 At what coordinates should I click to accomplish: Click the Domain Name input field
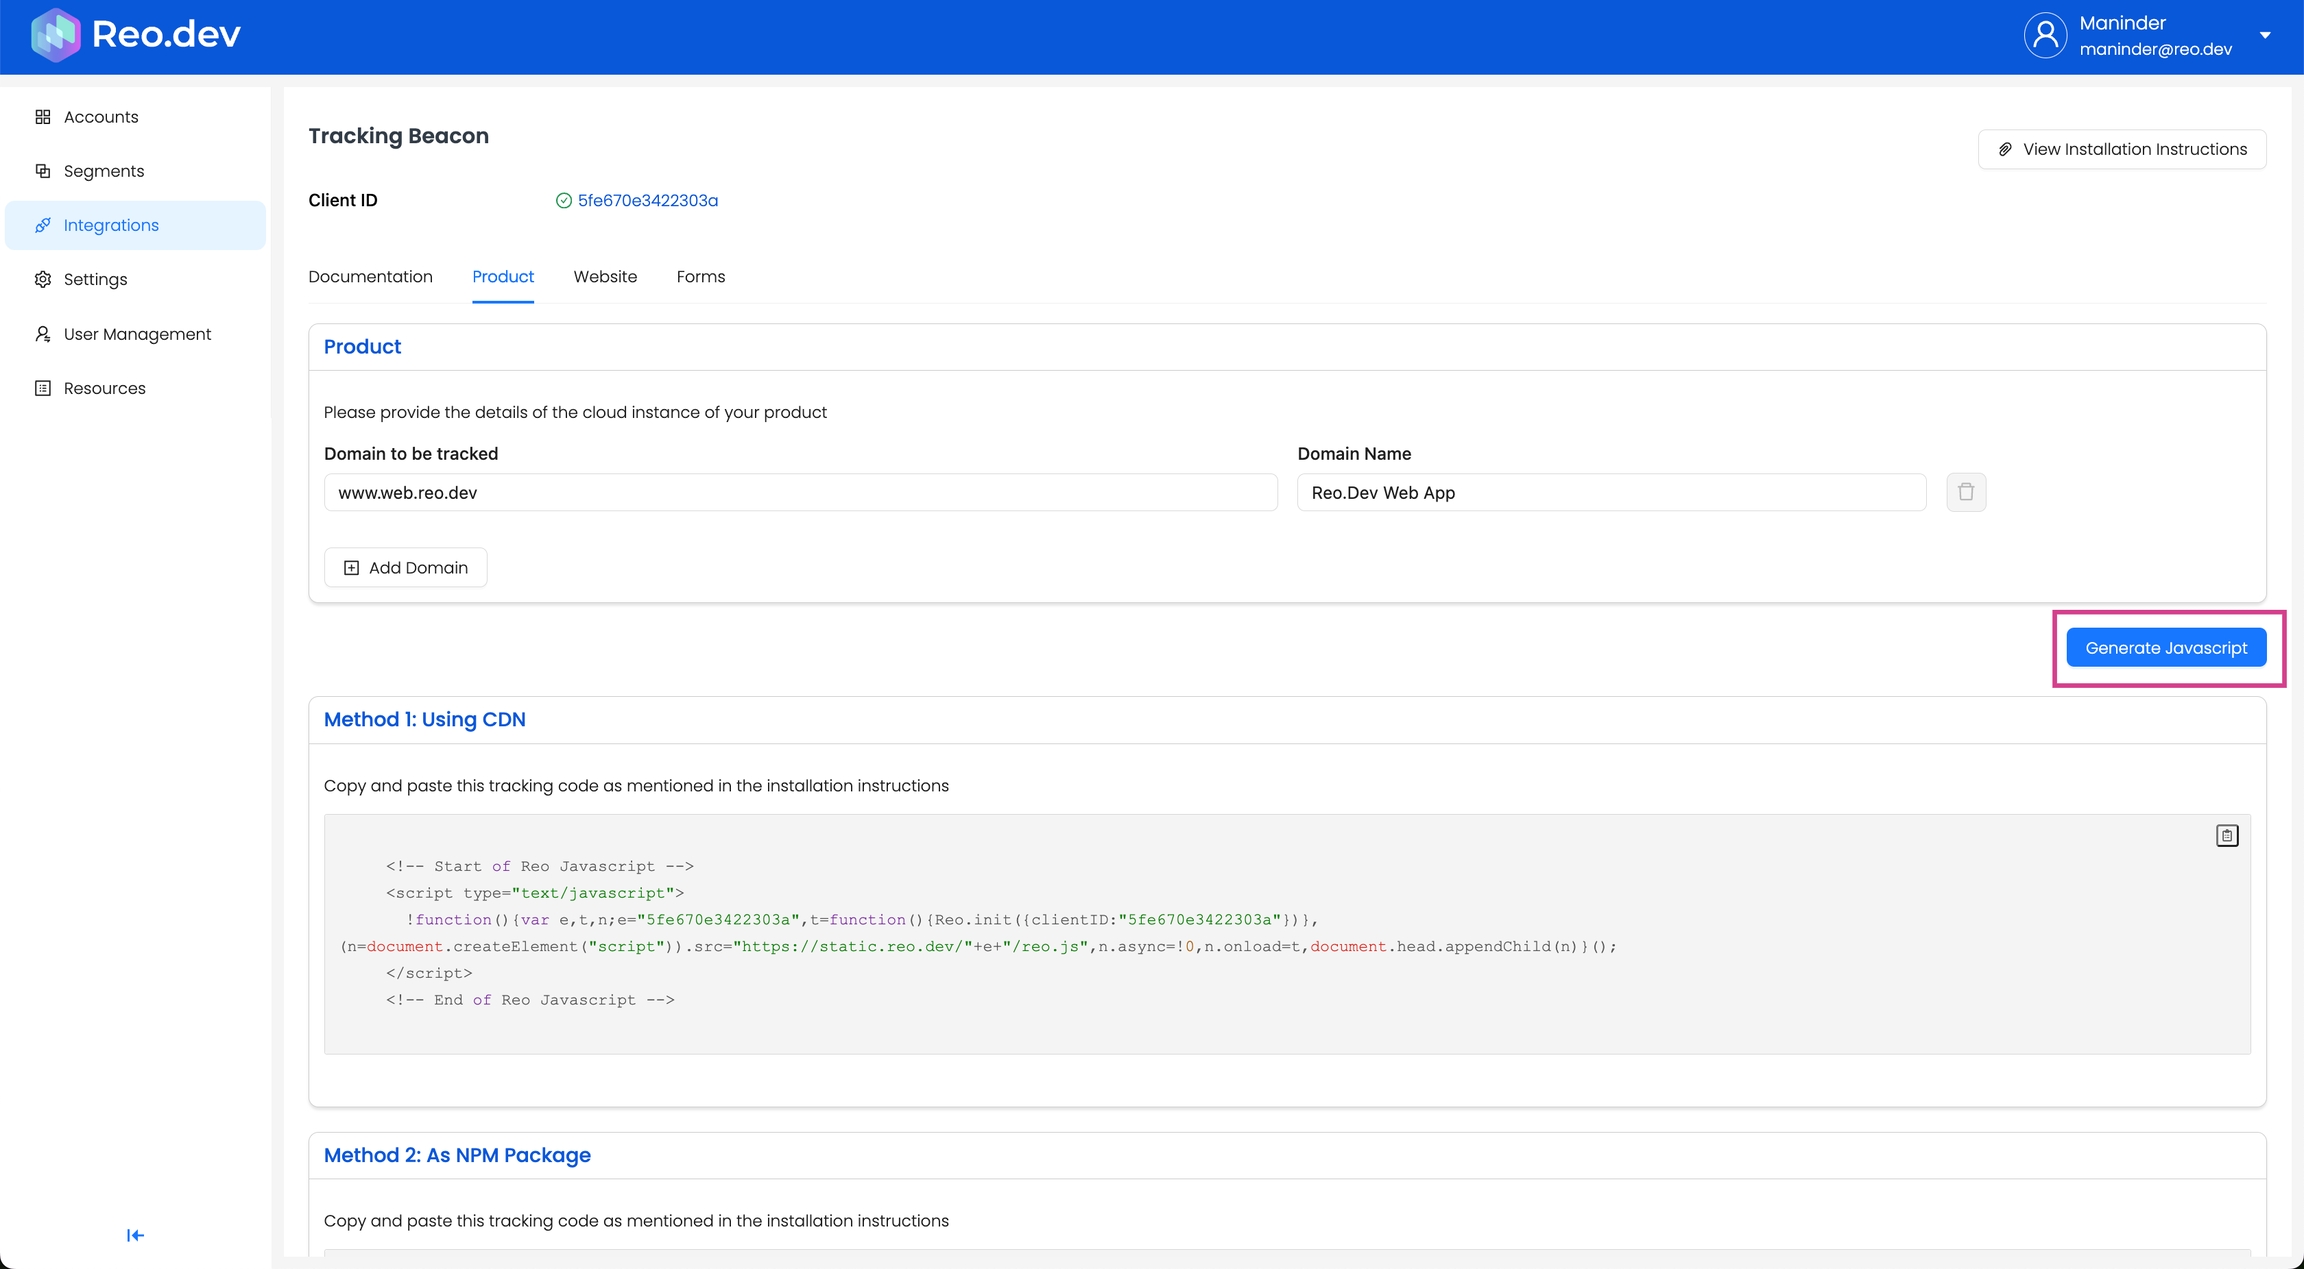(1610, 492)
